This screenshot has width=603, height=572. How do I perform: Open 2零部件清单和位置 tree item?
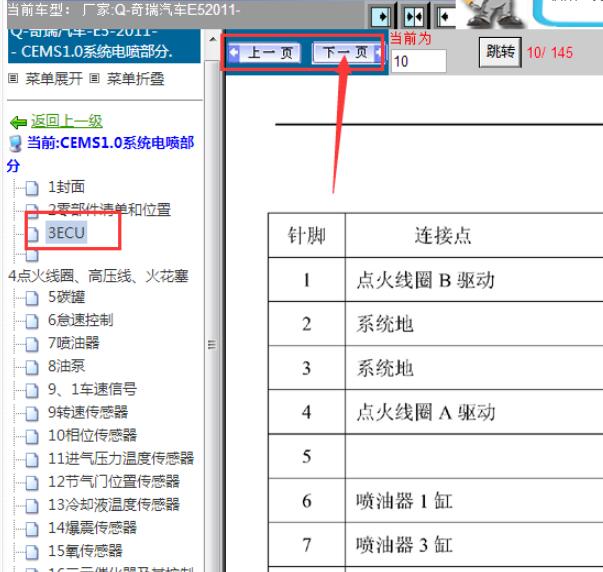[x=109, y=210]
